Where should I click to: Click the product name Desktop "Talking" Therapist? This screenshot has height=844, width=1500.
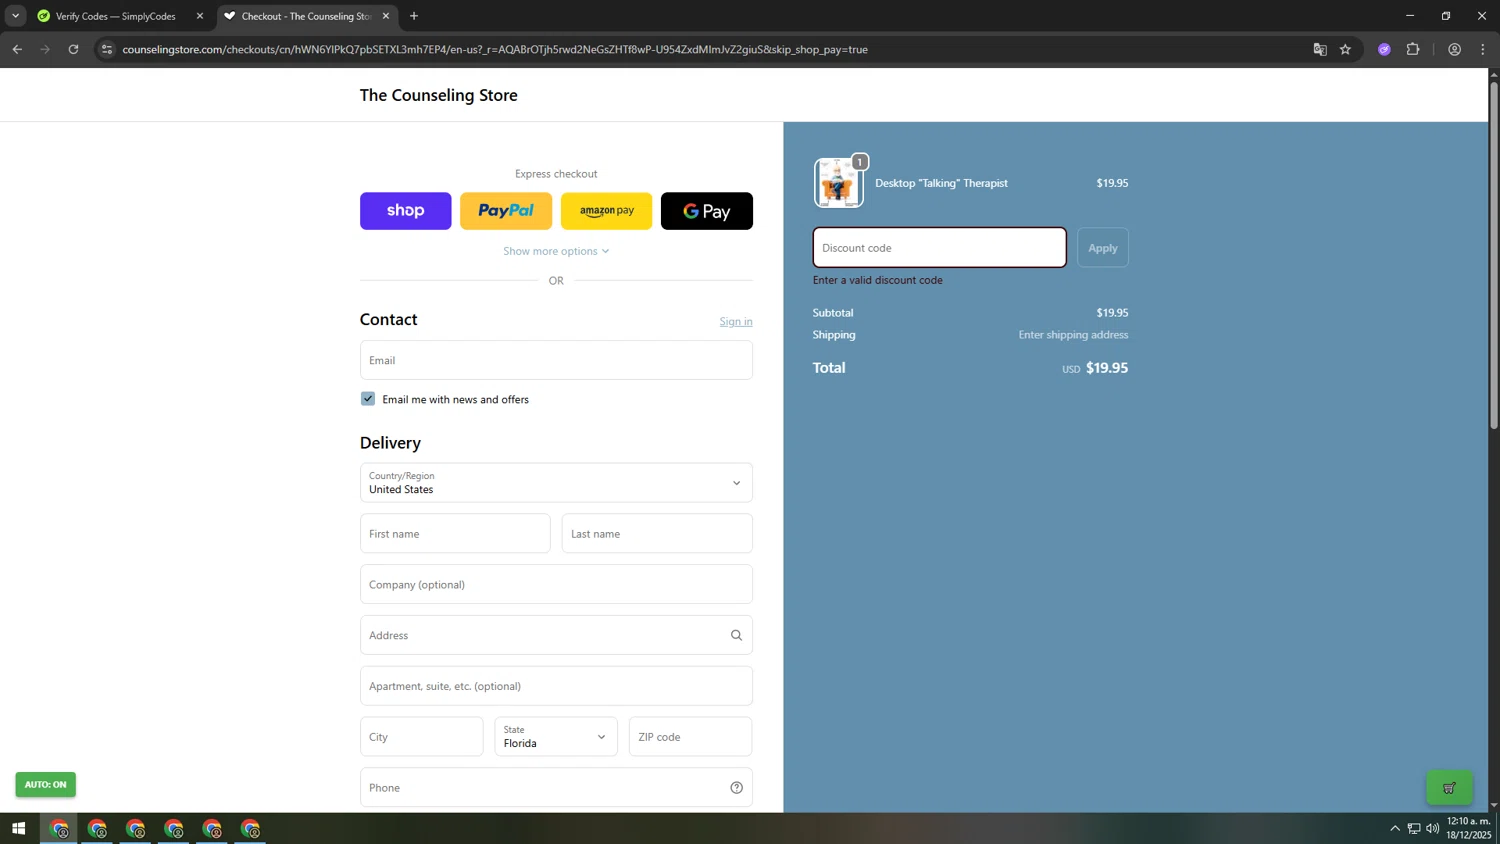coord(941,183)
